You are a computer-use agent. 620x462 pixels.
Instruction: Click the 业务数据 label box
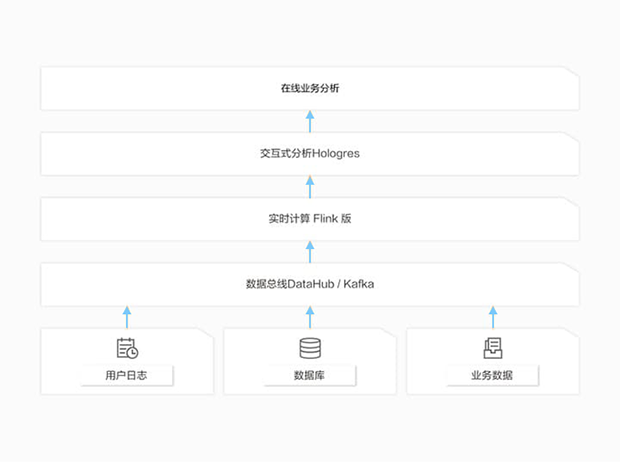[492, 375]
